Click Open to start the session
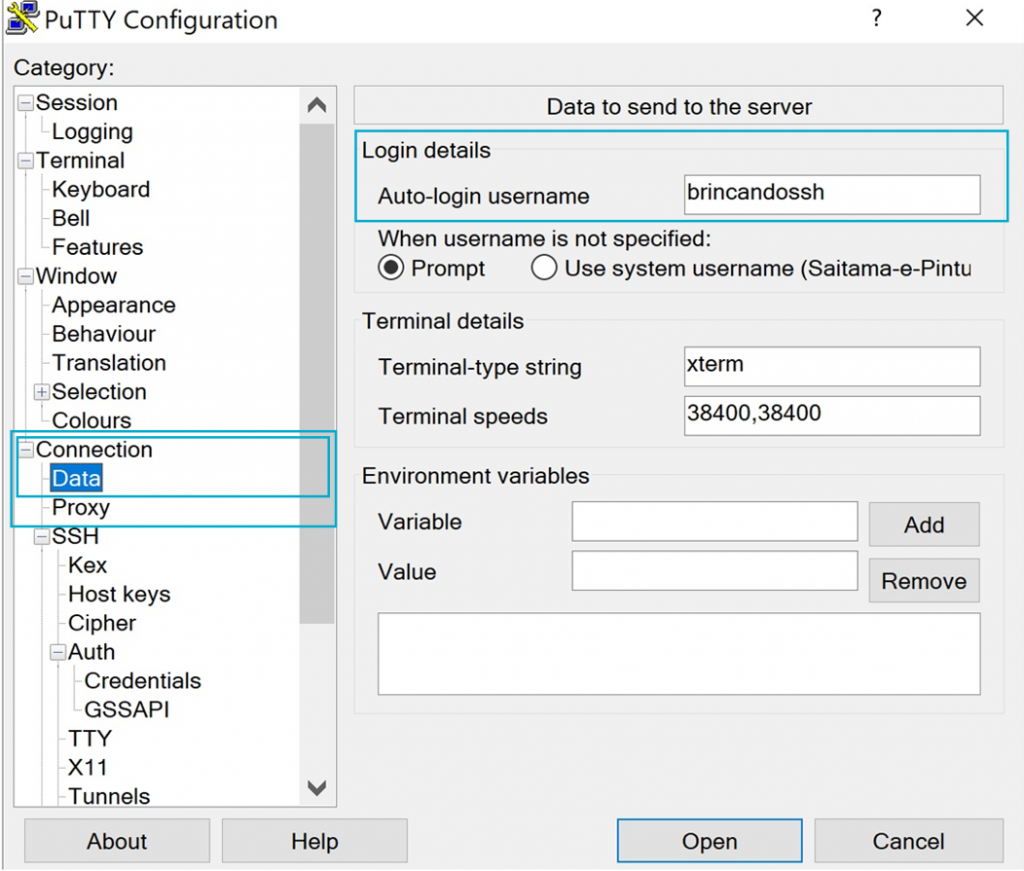Image resolution: width=1024 pixels, height=871 pixels. 709,841
